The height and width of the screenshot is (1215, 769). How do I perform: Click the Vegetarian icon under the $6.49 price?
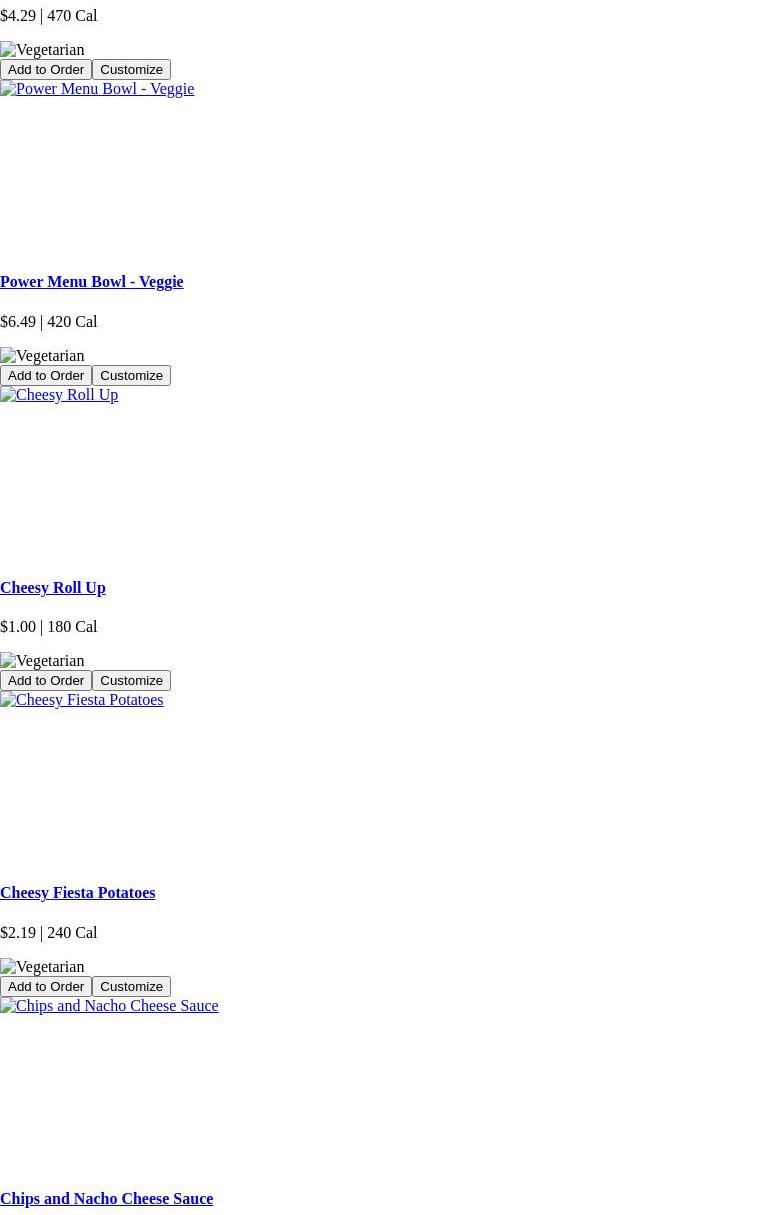[42, 356]
